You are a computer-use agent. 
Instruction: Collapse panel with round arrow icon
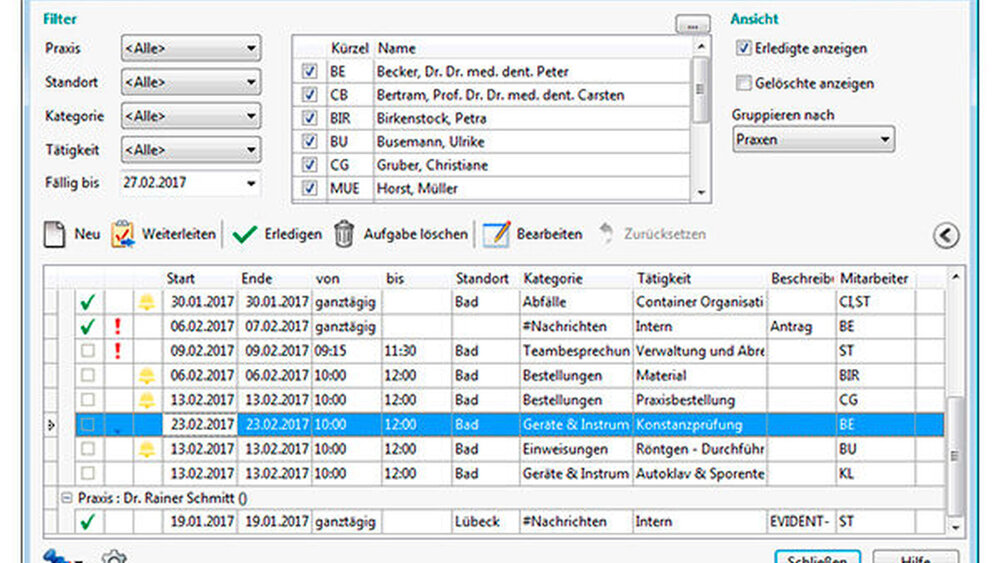(945, 235)
